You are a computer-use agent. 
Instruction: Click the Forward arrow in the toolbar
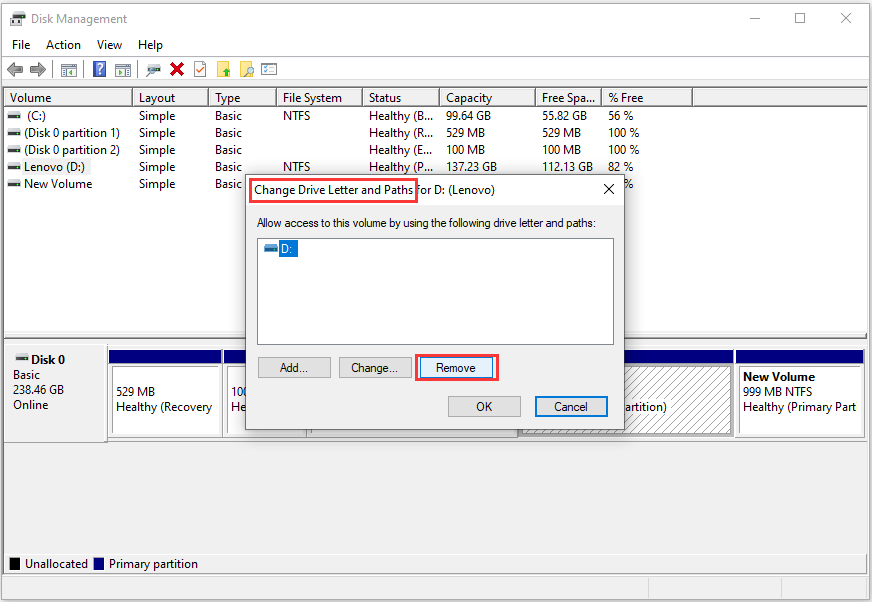pyautogui.click(x=37, y=69)
